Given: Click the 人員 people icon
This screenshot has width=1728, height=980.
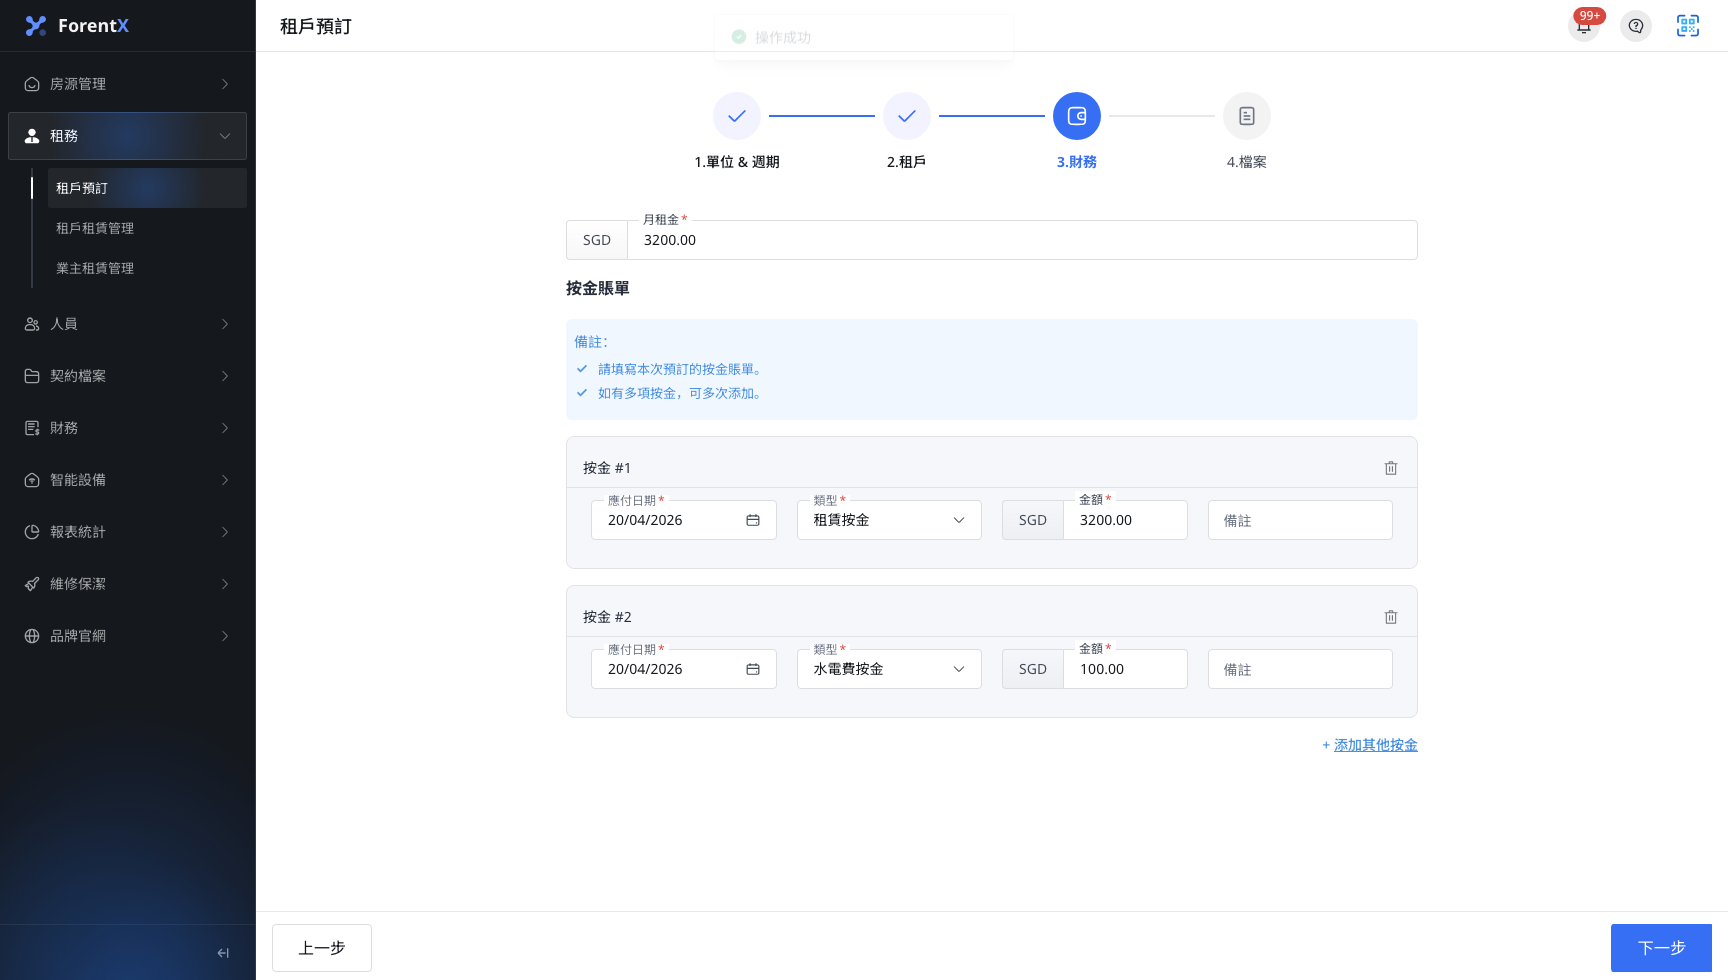Looking at the screenshot, I should click(32, 324).
